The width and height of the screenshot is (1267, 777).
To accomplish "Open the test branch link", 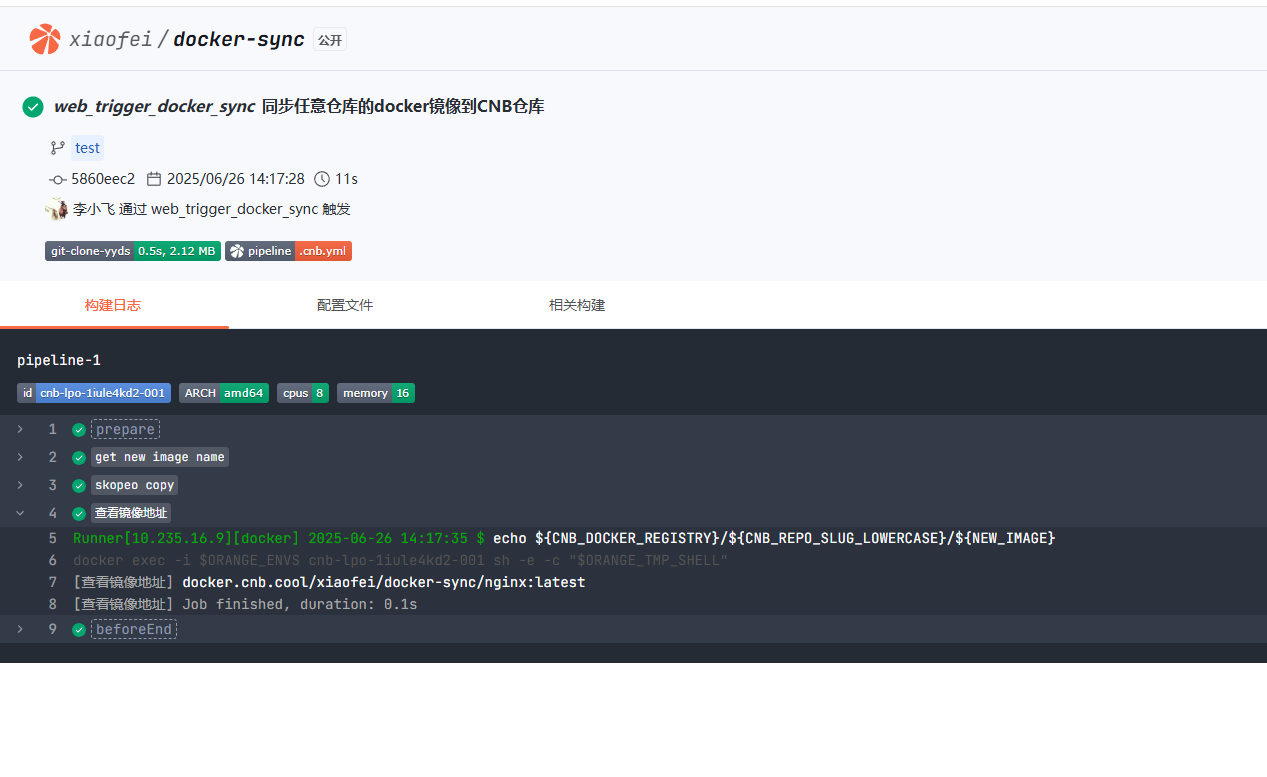I will [87, 148].
